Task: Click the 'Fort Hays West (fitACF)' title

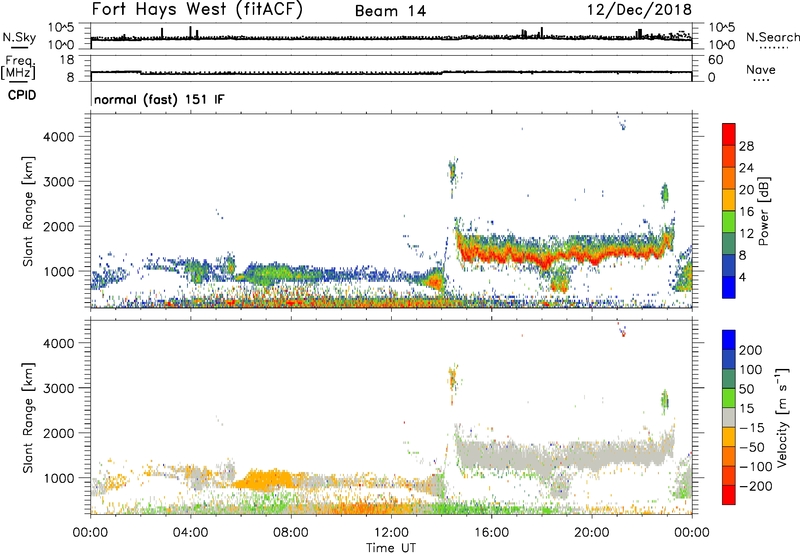Action: [197, 9]
